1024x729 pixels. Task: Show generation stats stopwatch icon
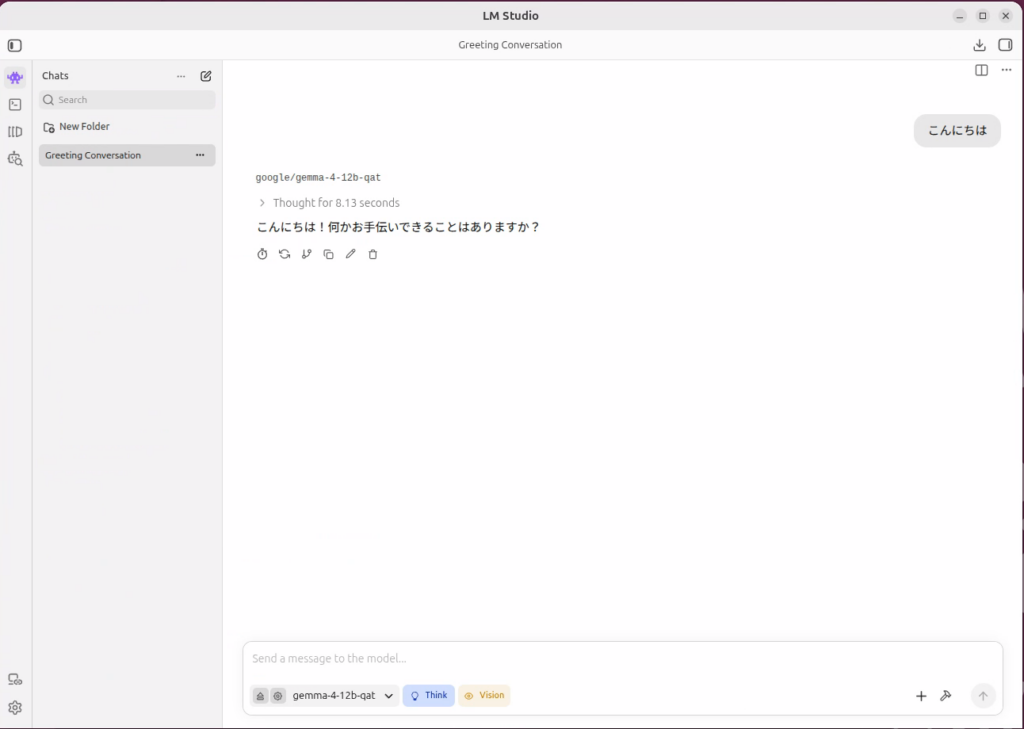(x=263, y=254)
